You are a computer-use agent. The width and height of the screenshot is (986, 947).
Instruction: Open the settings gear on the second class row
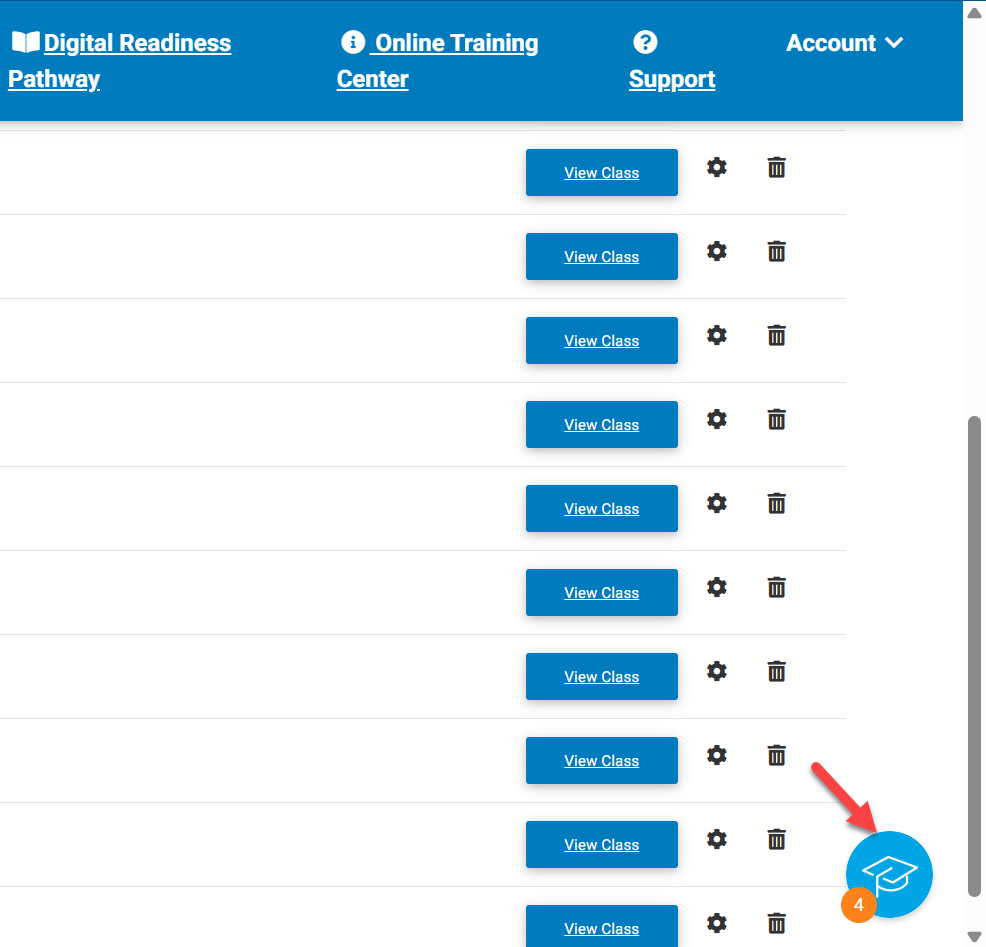click(717, 251)
